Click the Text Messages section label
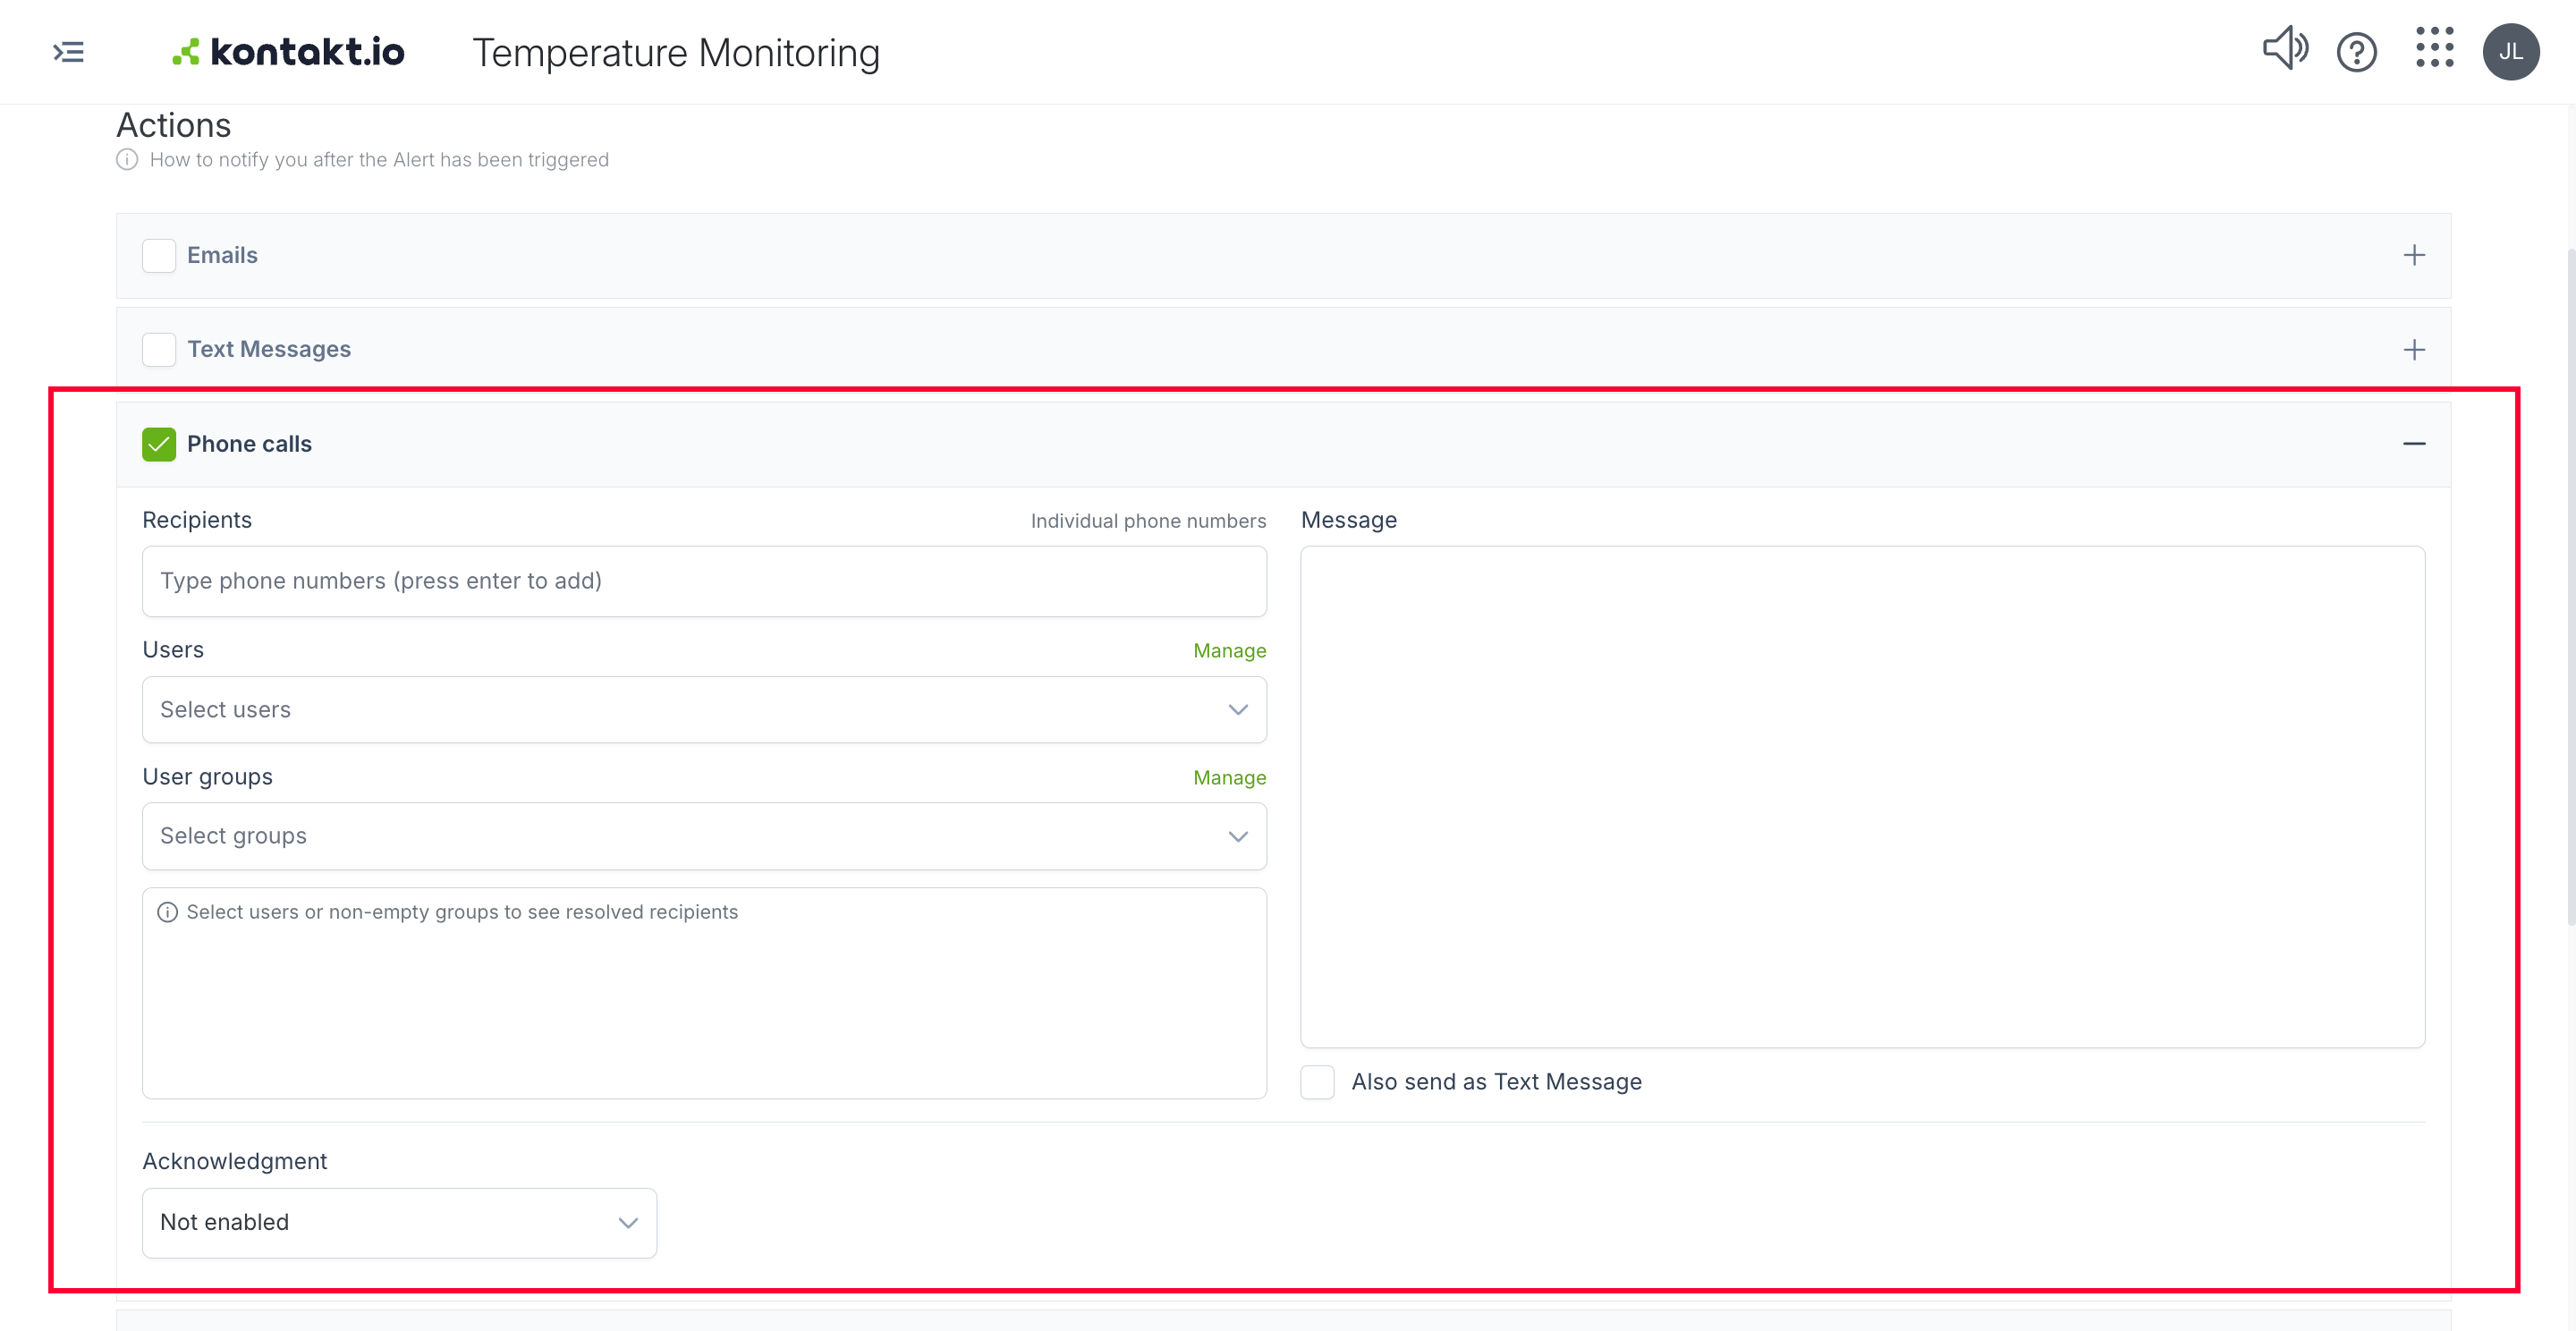 269,350
